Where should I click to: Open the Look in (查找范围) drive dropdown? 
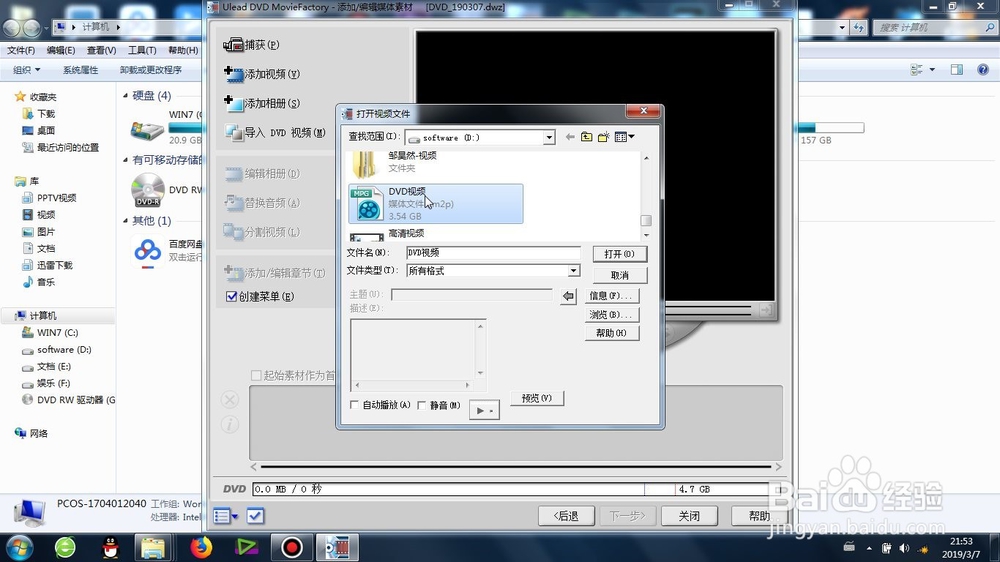548,137
